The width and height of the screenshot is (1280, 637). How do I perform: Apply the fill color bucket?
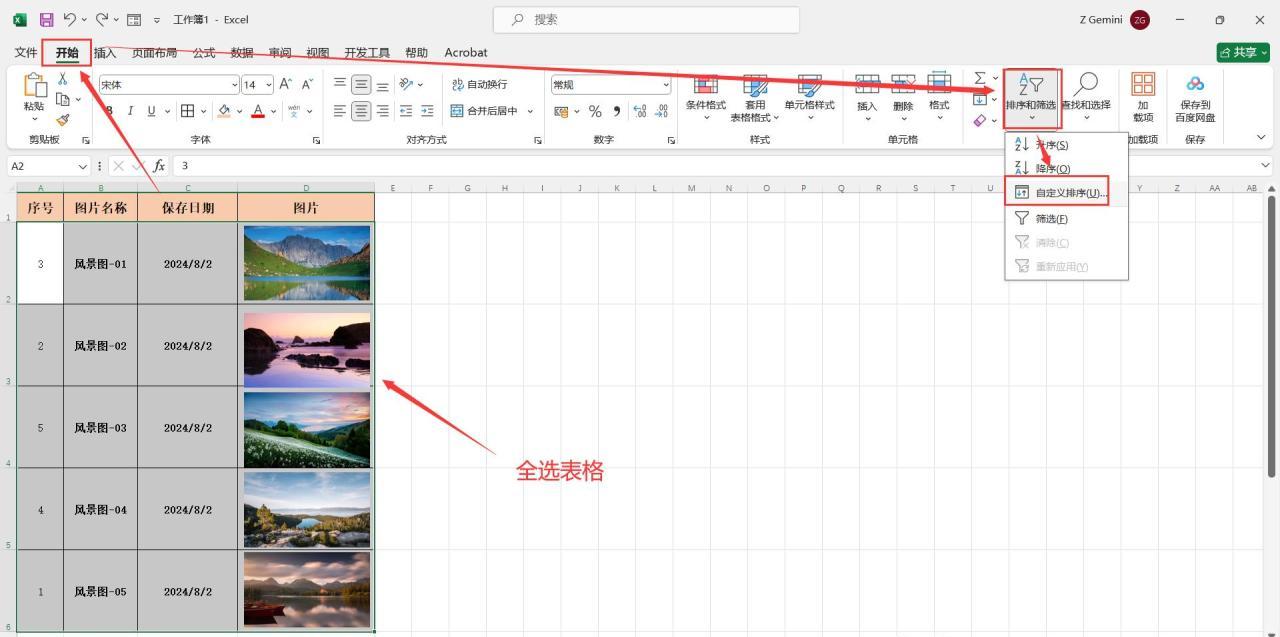224,111
